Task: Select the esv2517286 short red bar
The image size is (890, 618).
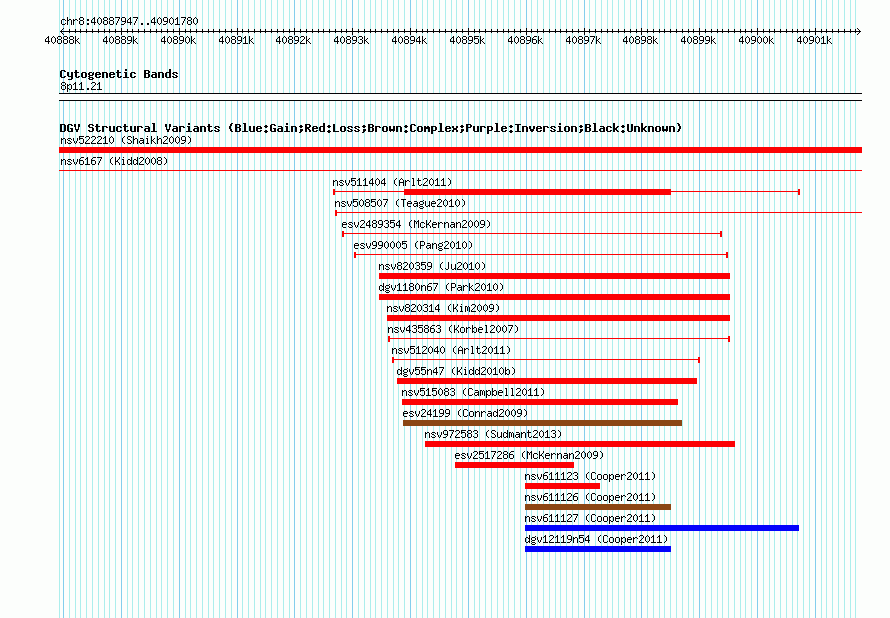Action: click(514, 465)
